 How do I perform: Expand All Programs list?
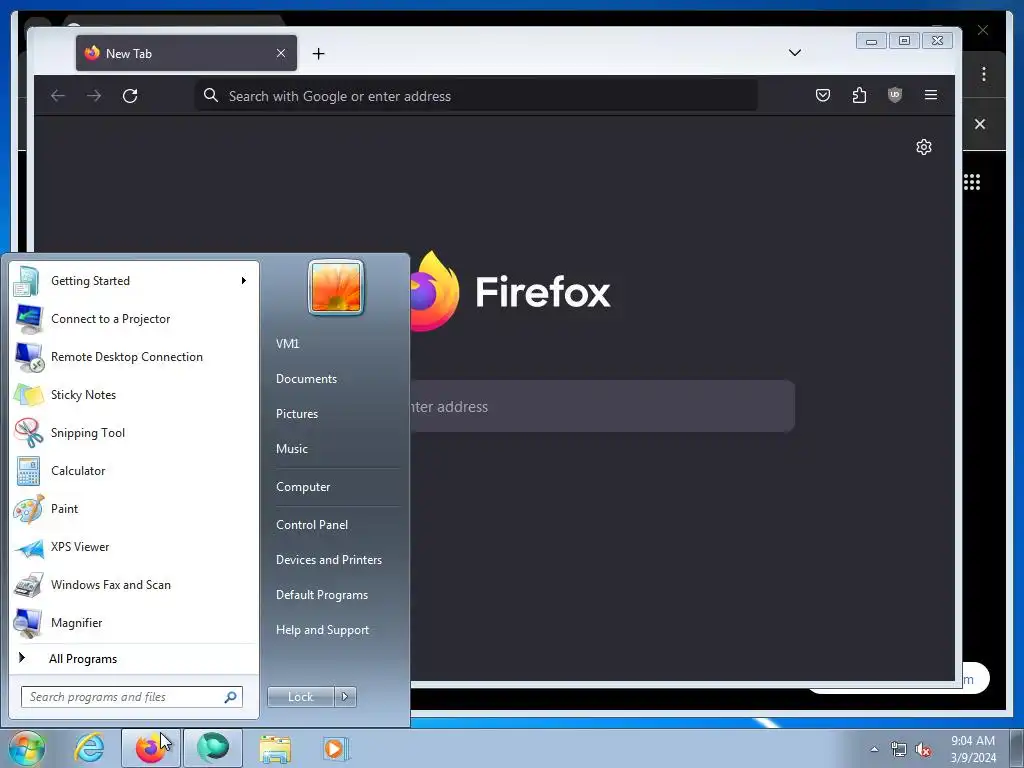tap(134, 659)
